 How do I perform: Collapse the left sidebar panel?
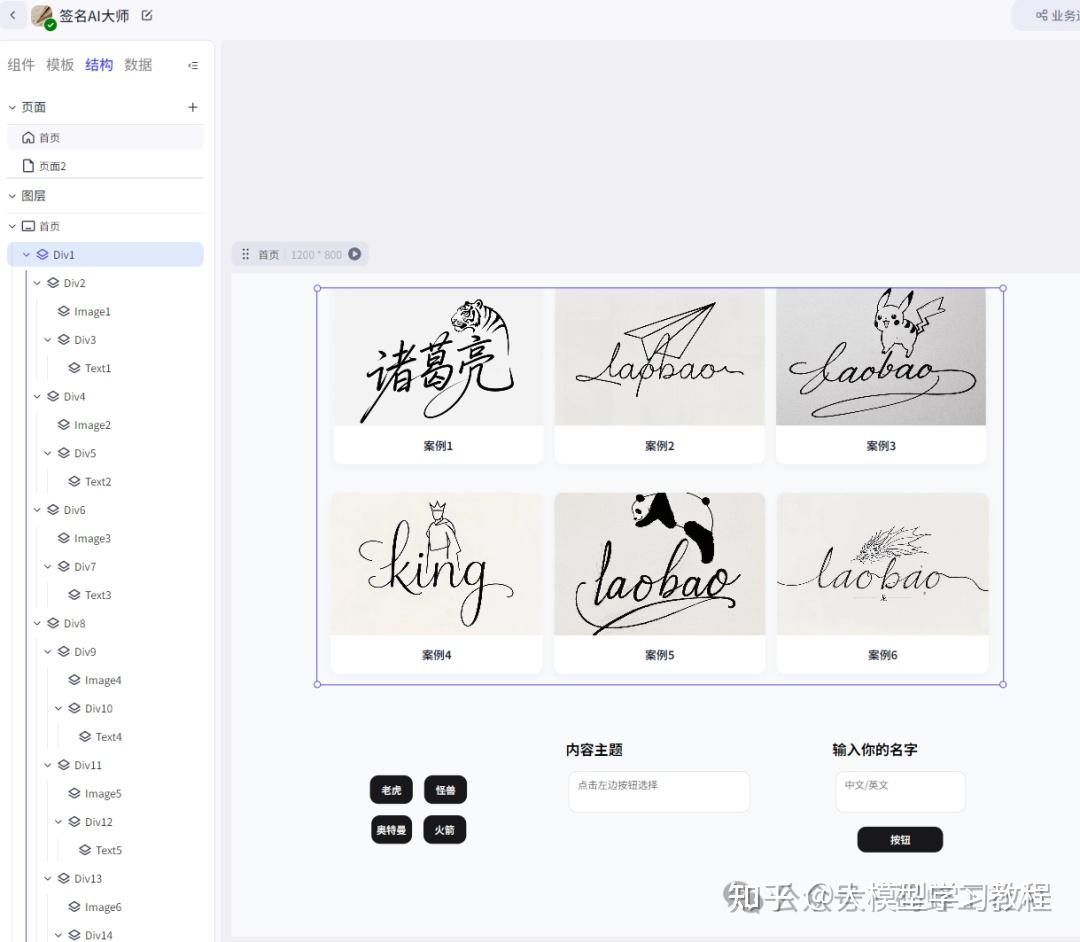(193, 65)
